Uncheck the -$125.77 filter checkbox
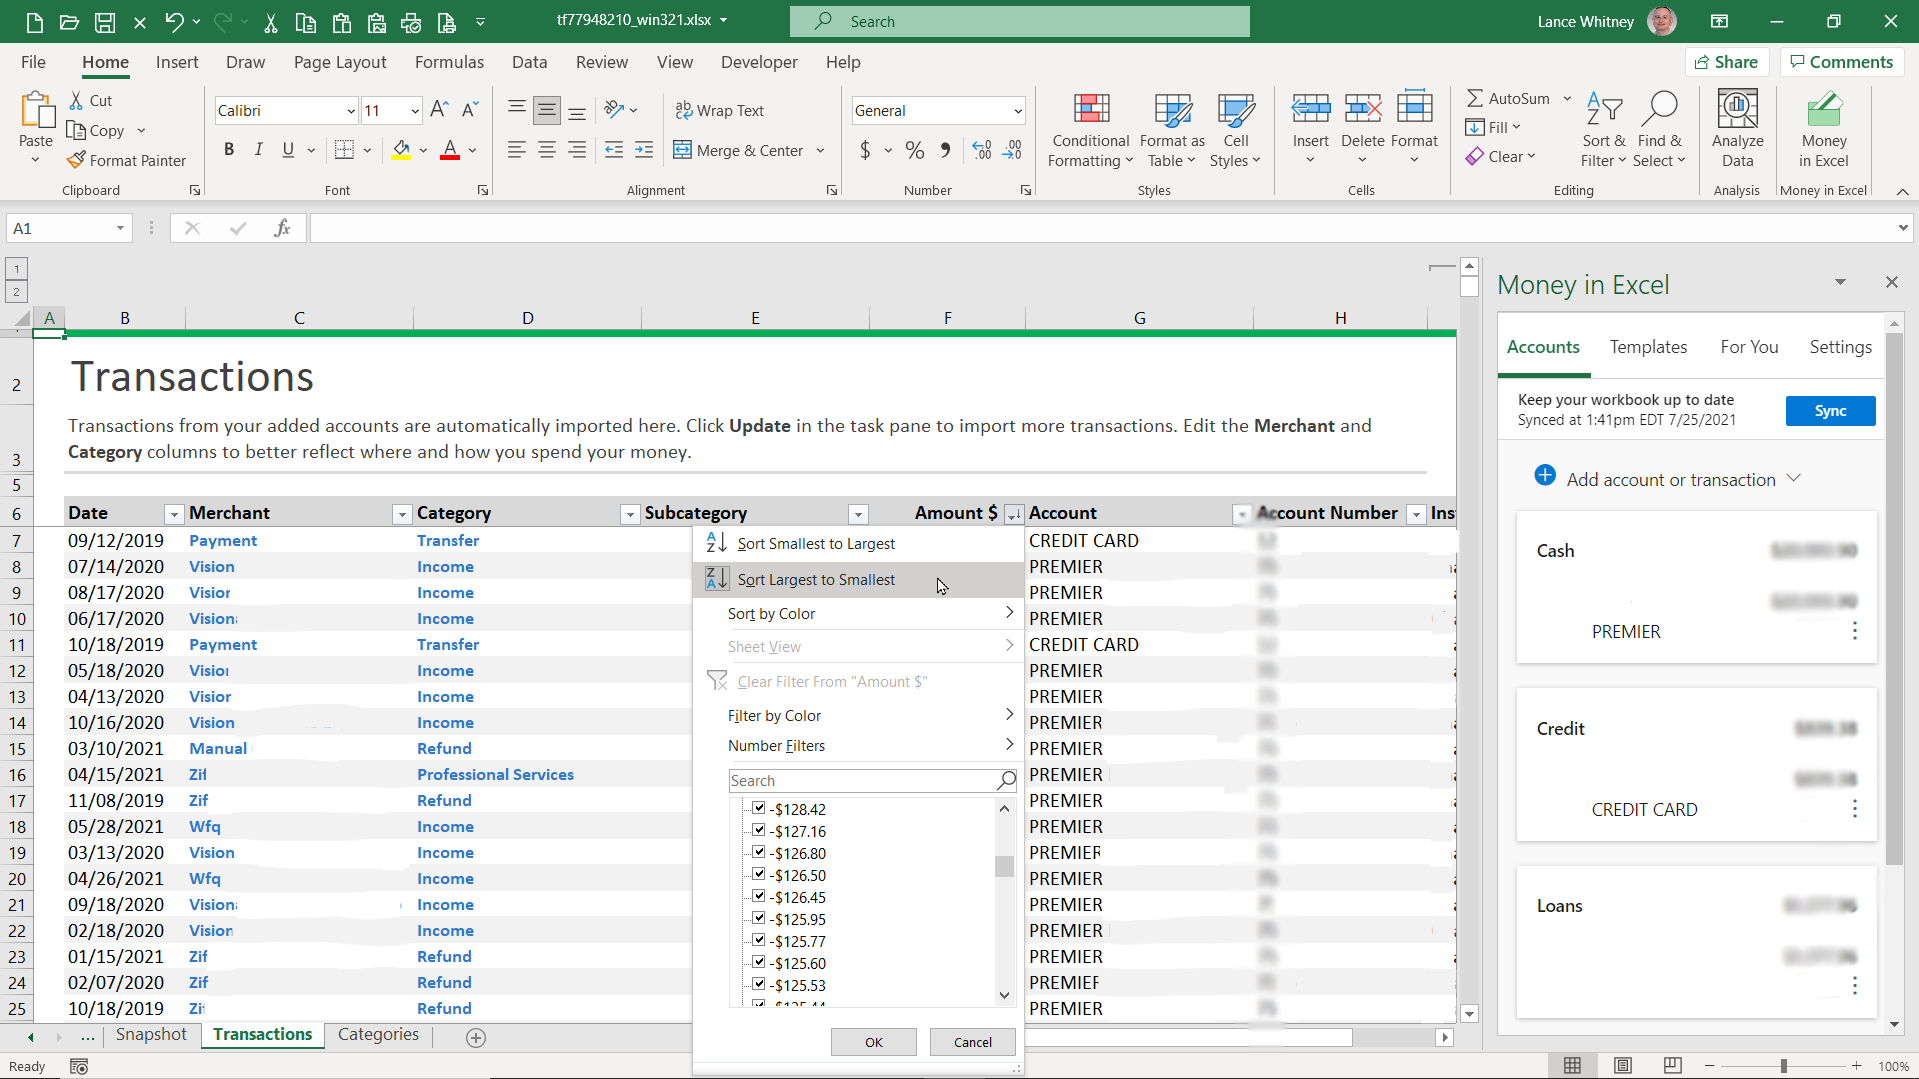This screenshot has width=1919, height=1079. click(x=759, y=940)
